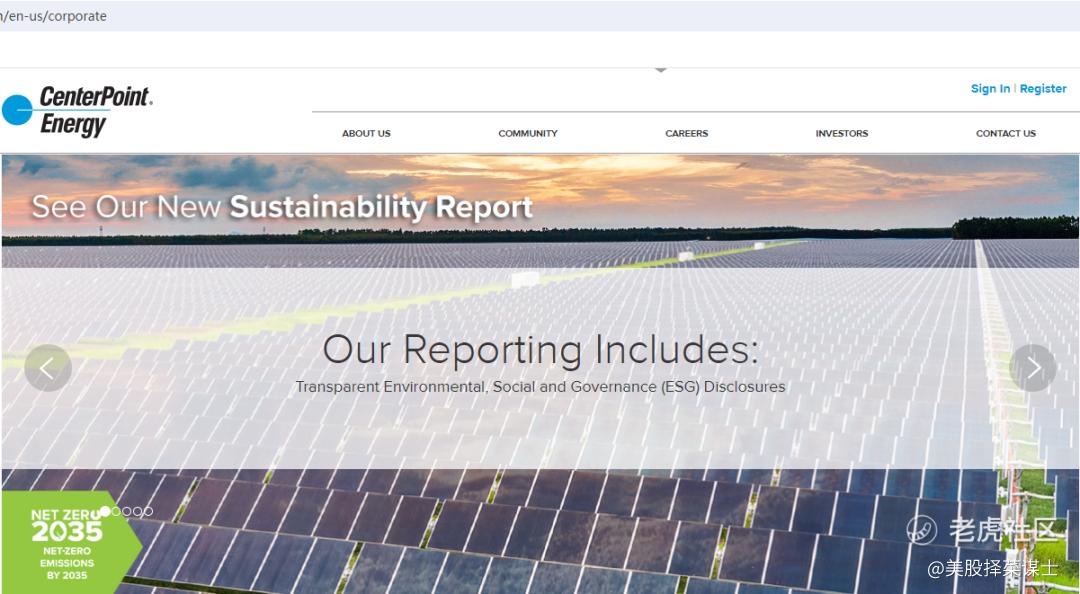The image size is (1080, 594).
Task: Open the Community menu
Action: click(x=528, y=133)
